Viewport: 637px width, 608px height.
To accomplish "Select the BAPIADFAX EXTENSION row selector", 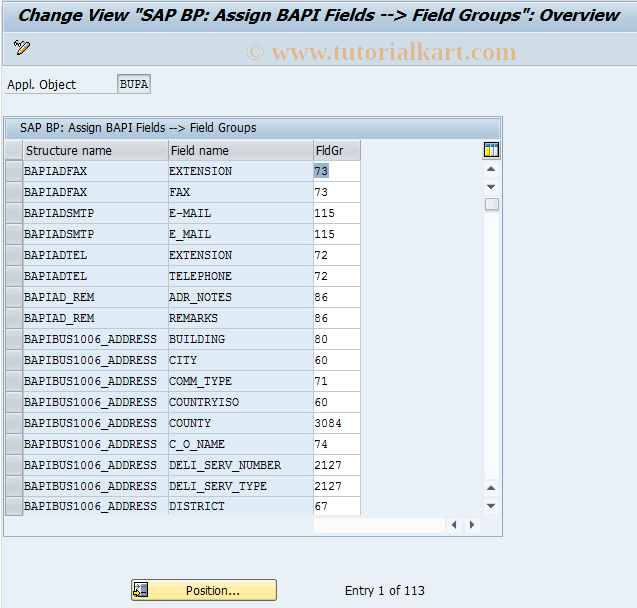I will pos(14,171).
